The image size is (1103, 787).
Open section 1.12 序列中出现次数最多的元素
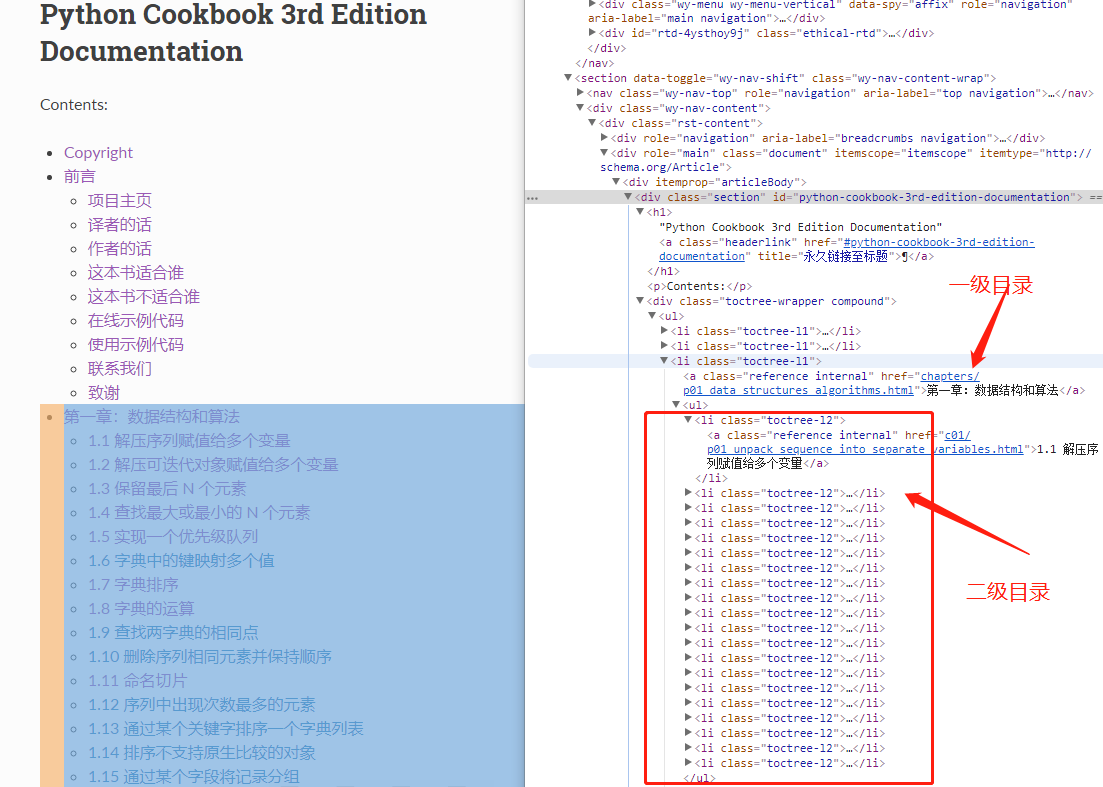(x=202, y=704)
